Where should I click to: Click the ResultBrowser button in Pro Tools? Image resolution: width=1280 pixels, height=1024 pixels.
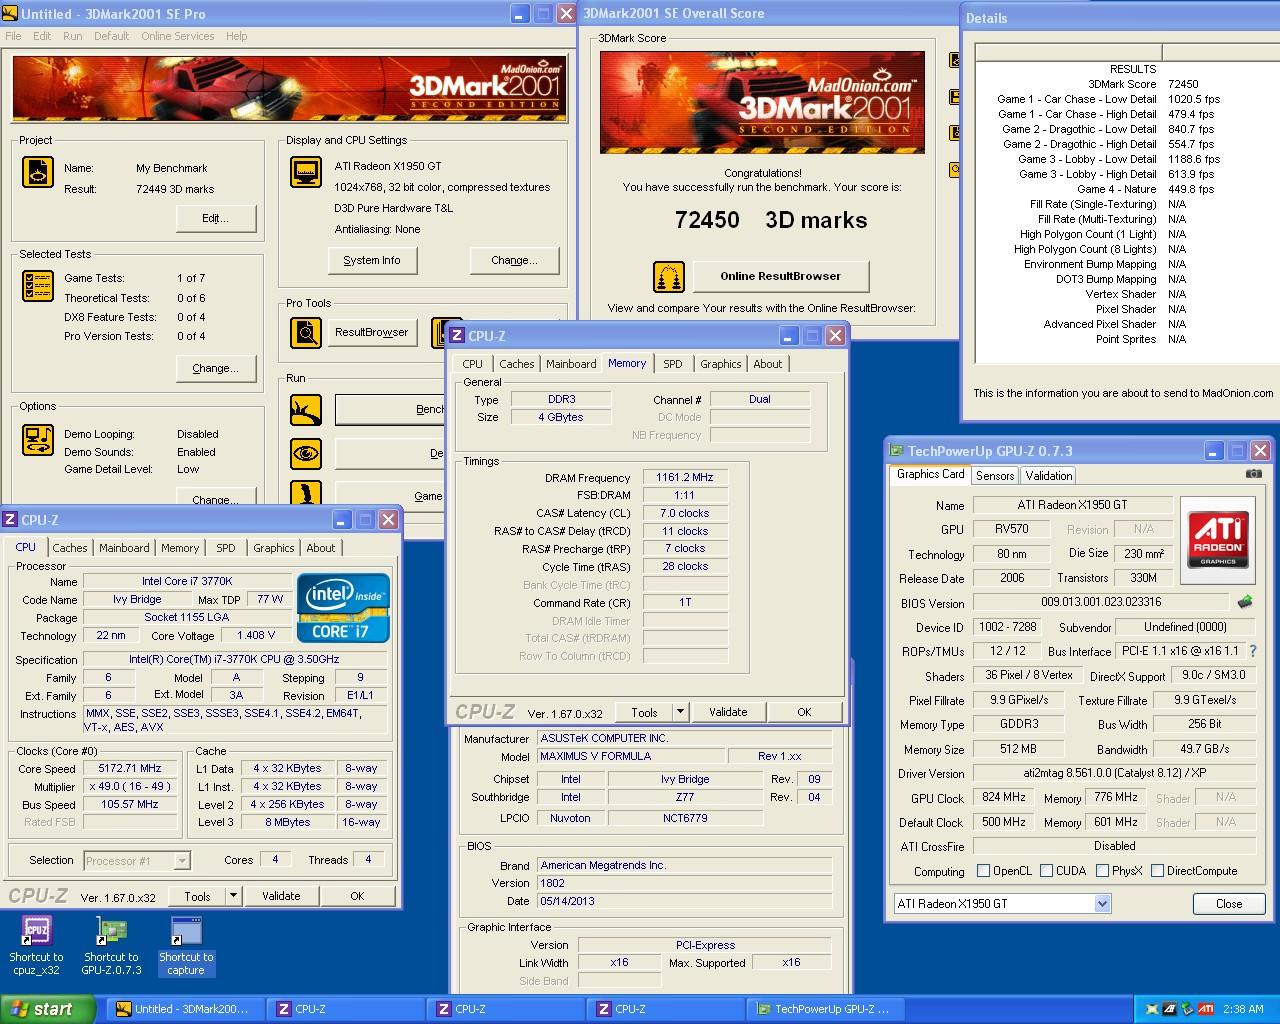click(x=372, y=332)
